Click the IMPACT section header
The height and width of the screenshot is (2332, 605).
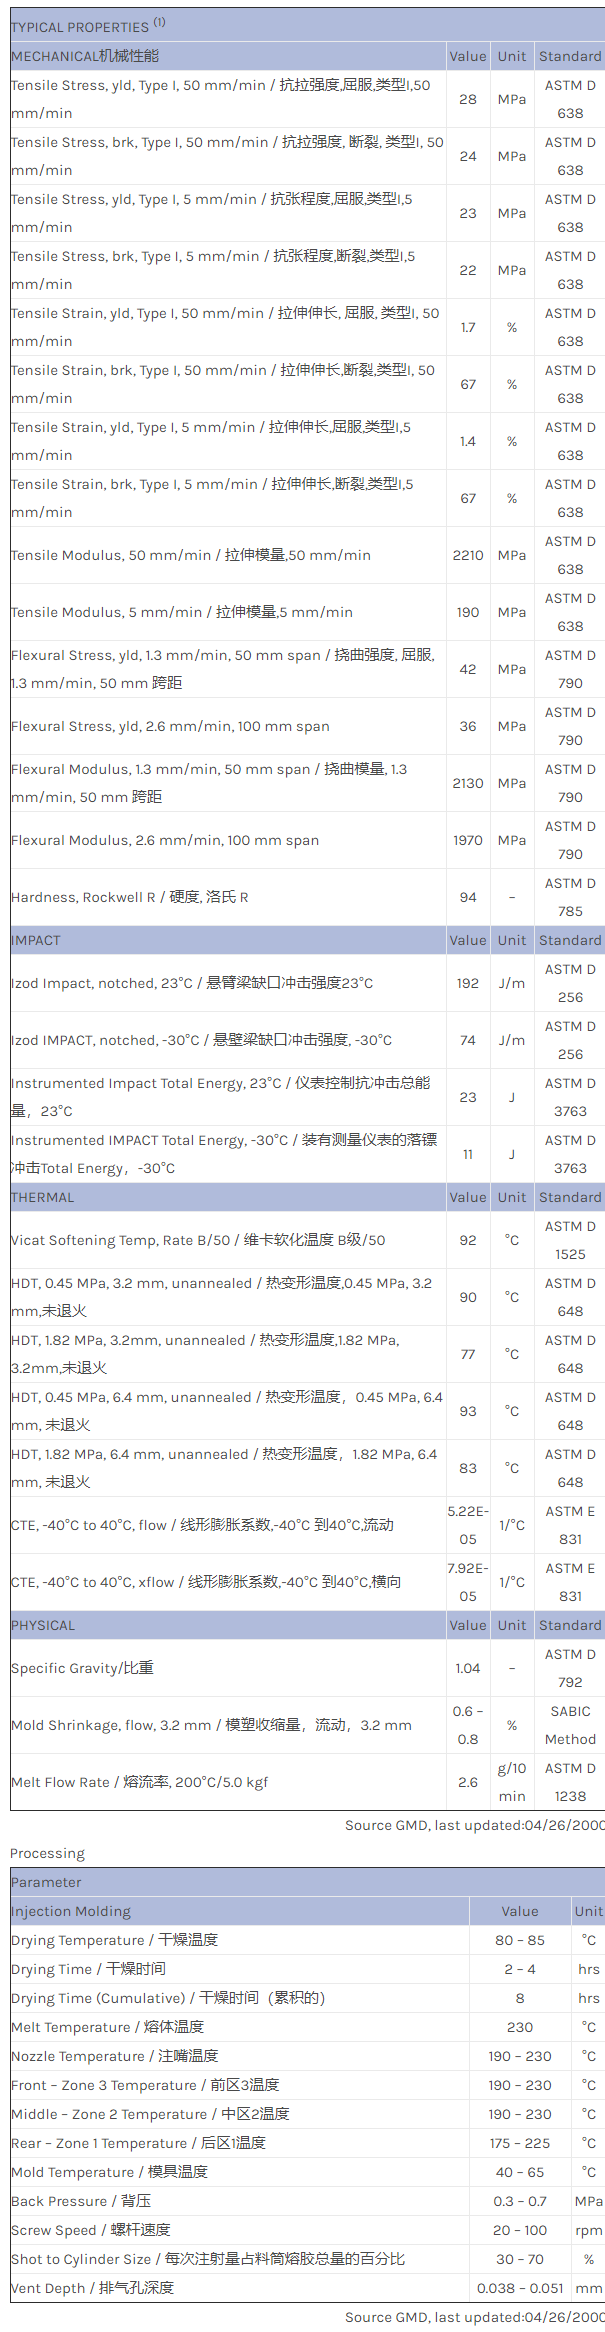[36, 940]
